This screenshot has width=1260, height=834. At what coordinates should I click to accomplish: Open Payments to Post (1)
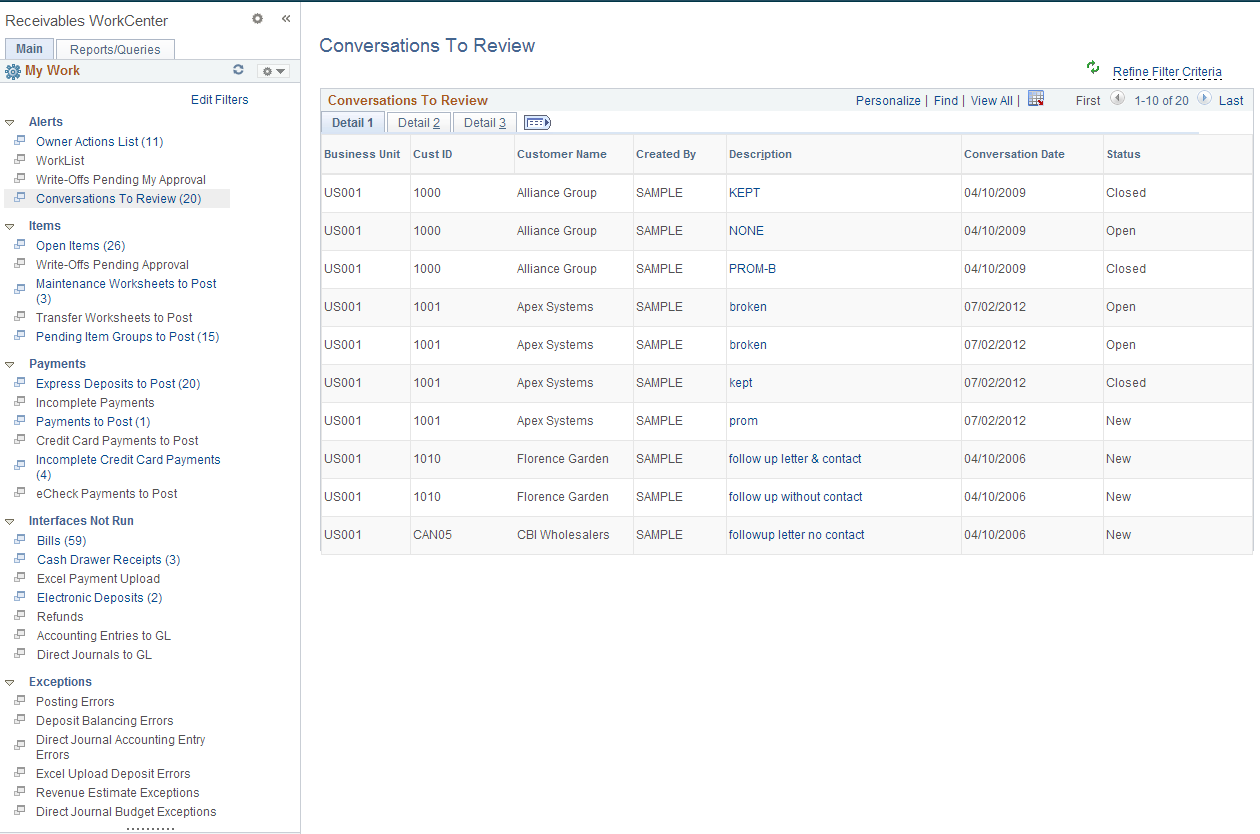[x=93, y=422]
